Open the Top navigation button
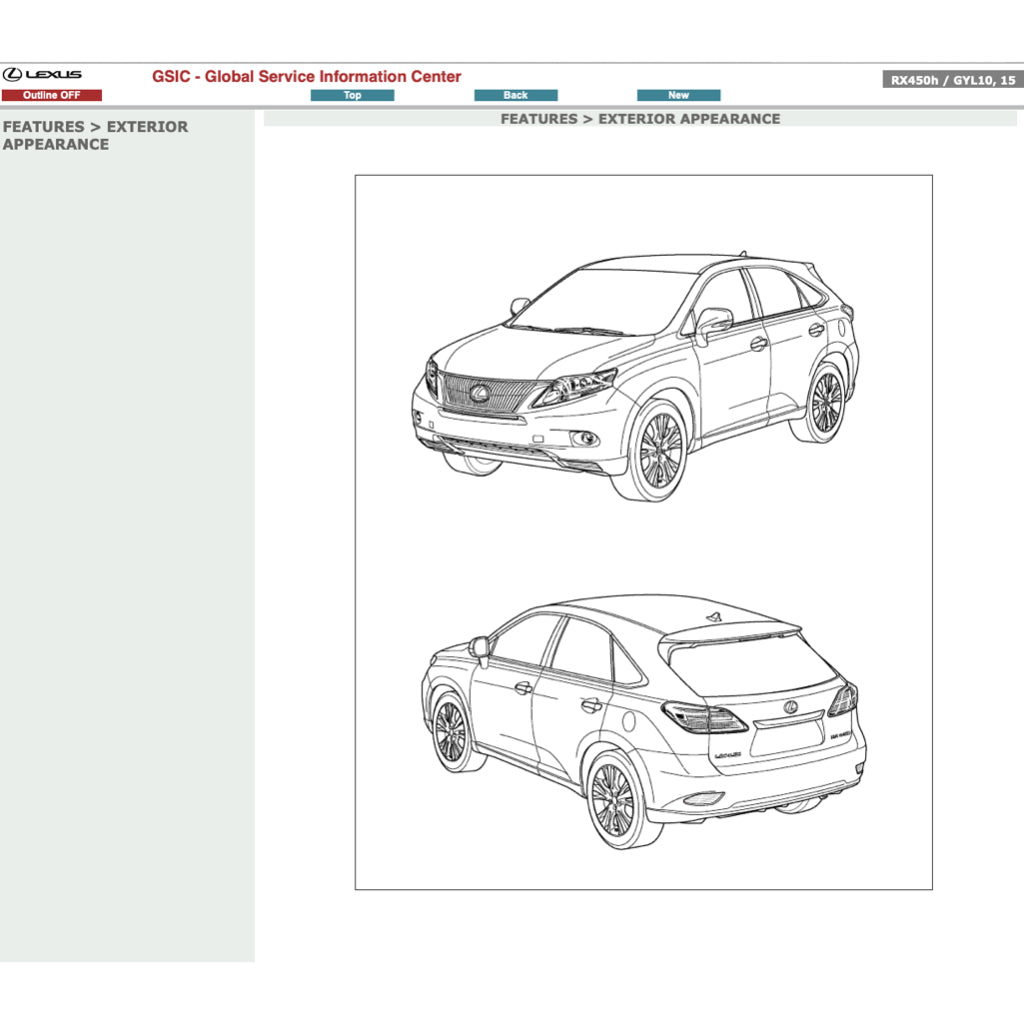This screenshot has width=1024, height=1024. pyautogui.click(x=352, y=95)
